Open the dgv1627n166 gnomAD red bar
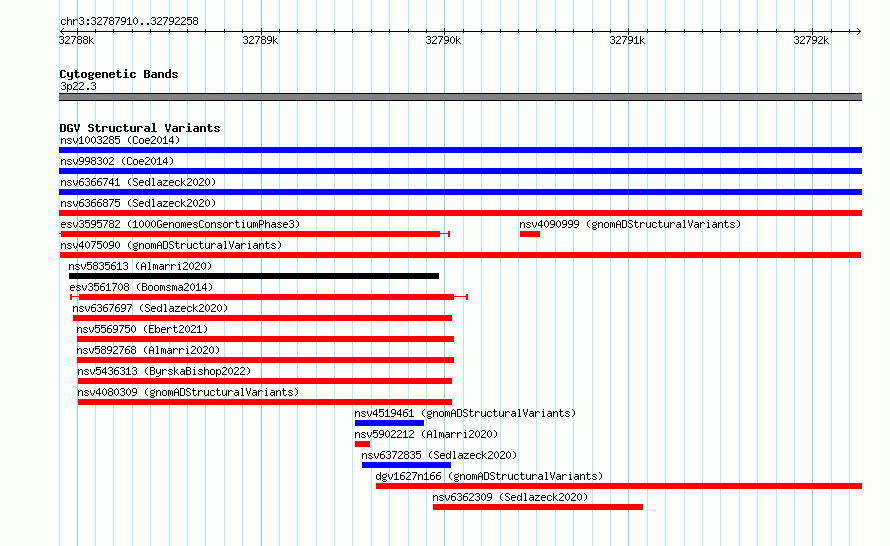The image size is (890, 546). coord(619,486)
